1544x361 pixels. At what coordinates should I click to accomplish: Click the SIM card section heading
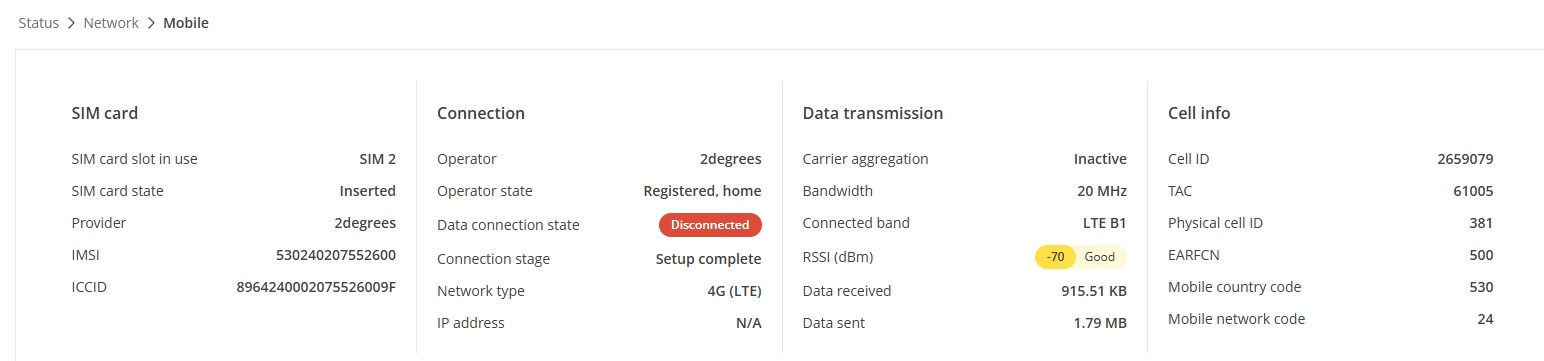(105, 113)
